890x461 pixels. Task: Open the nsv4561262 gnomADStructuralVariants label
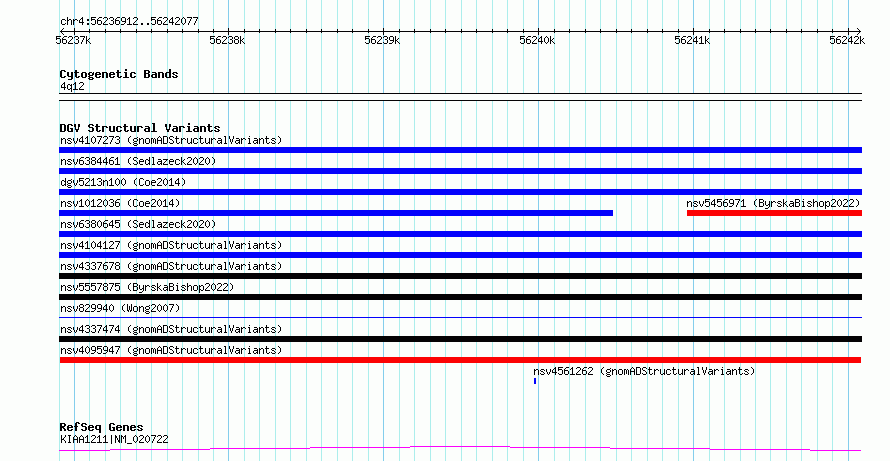644,371
